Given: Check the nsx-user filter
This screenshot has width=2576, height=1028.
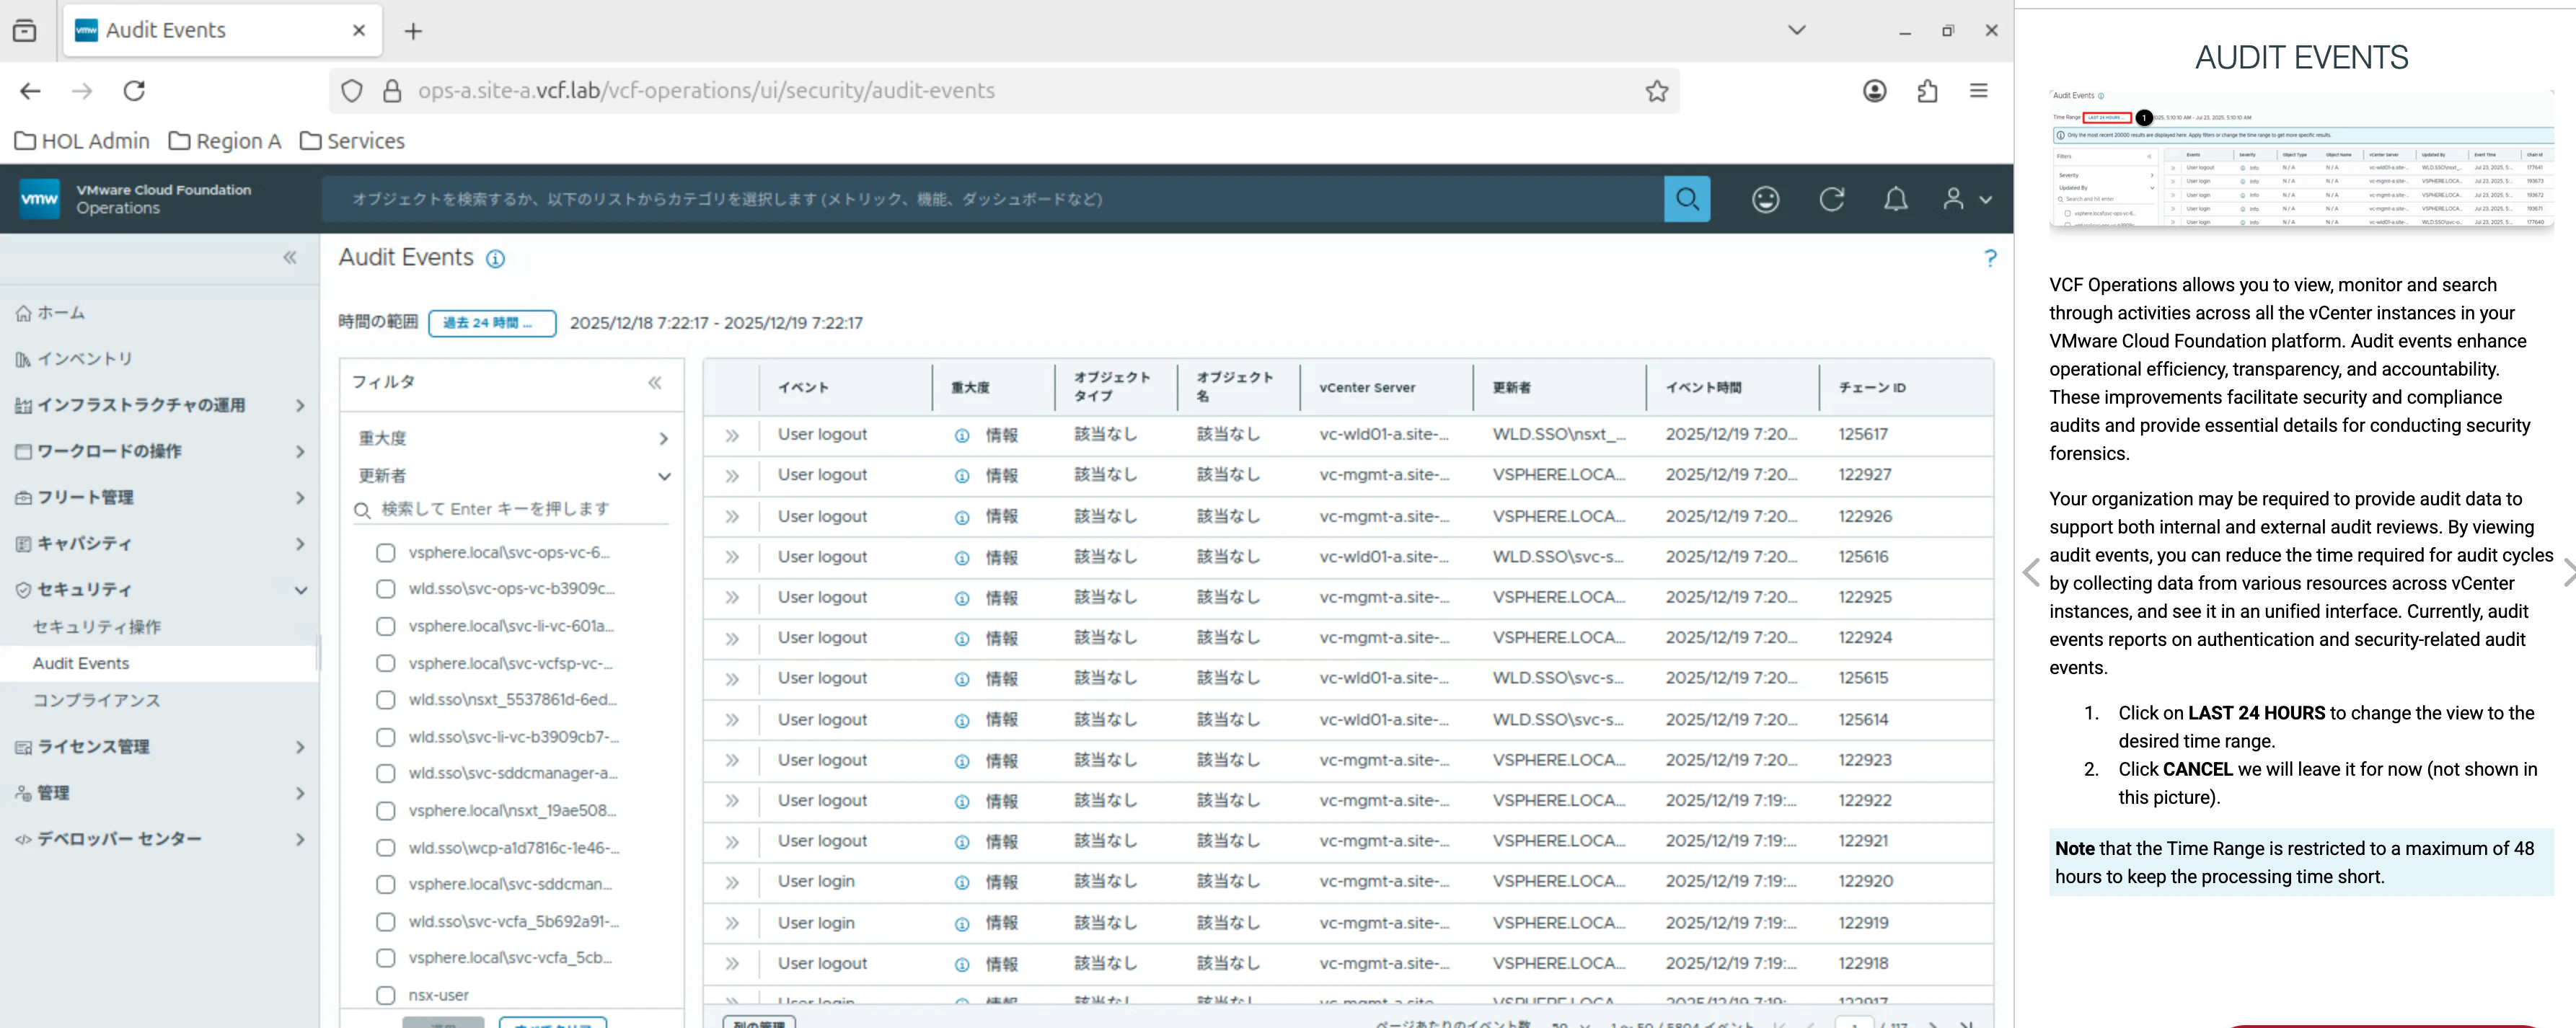Looking at the screenshot, I should pyautogui.click(x=385, y=995).
